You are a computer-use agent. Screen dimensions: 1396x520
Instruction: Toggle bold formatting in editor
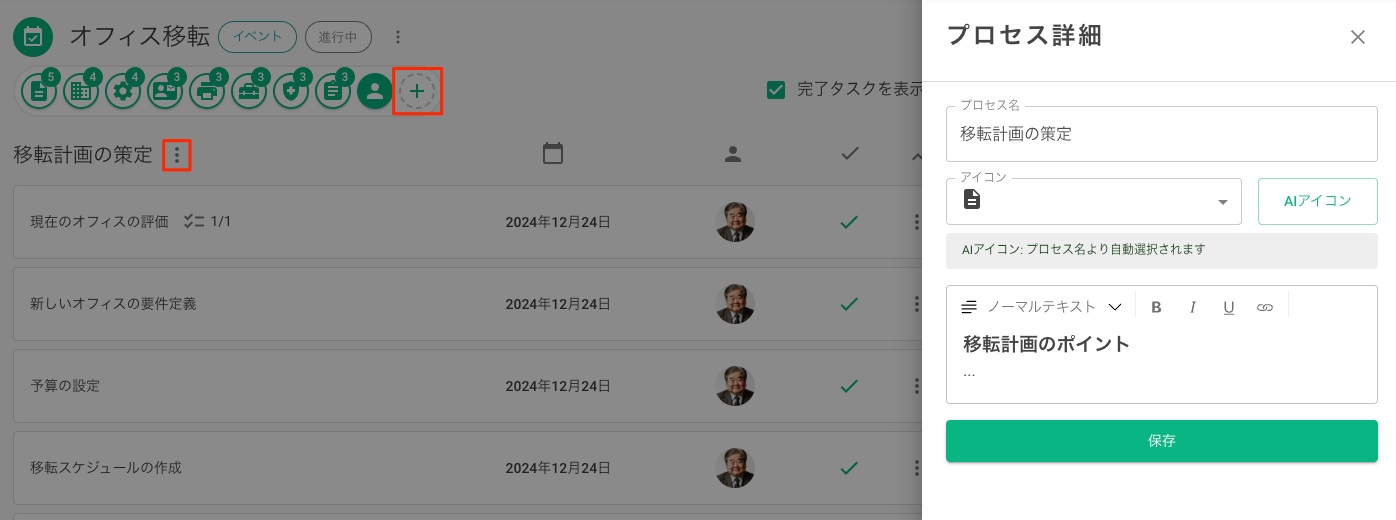pos(1156,307)
